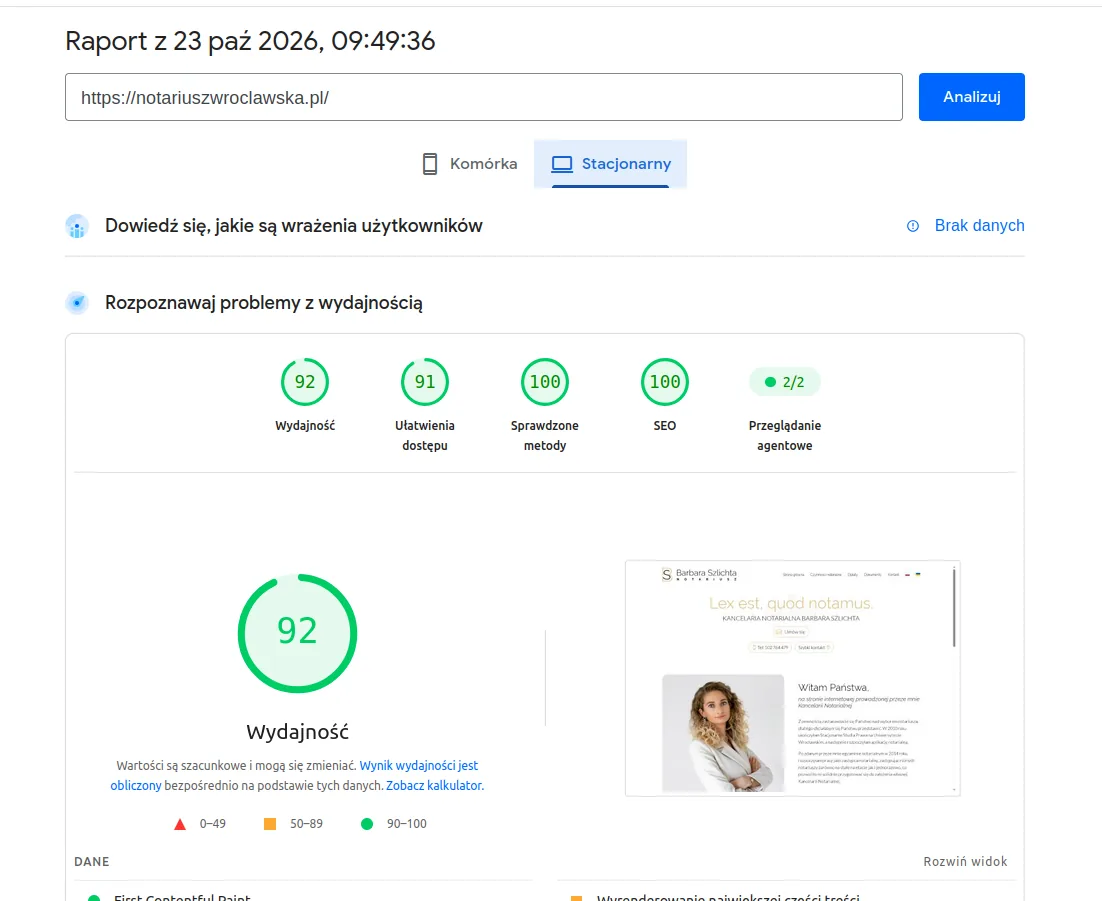Viewport: 1102px width, 901px height.
Task: Click the DANE section label
Action: pos(92,862)
